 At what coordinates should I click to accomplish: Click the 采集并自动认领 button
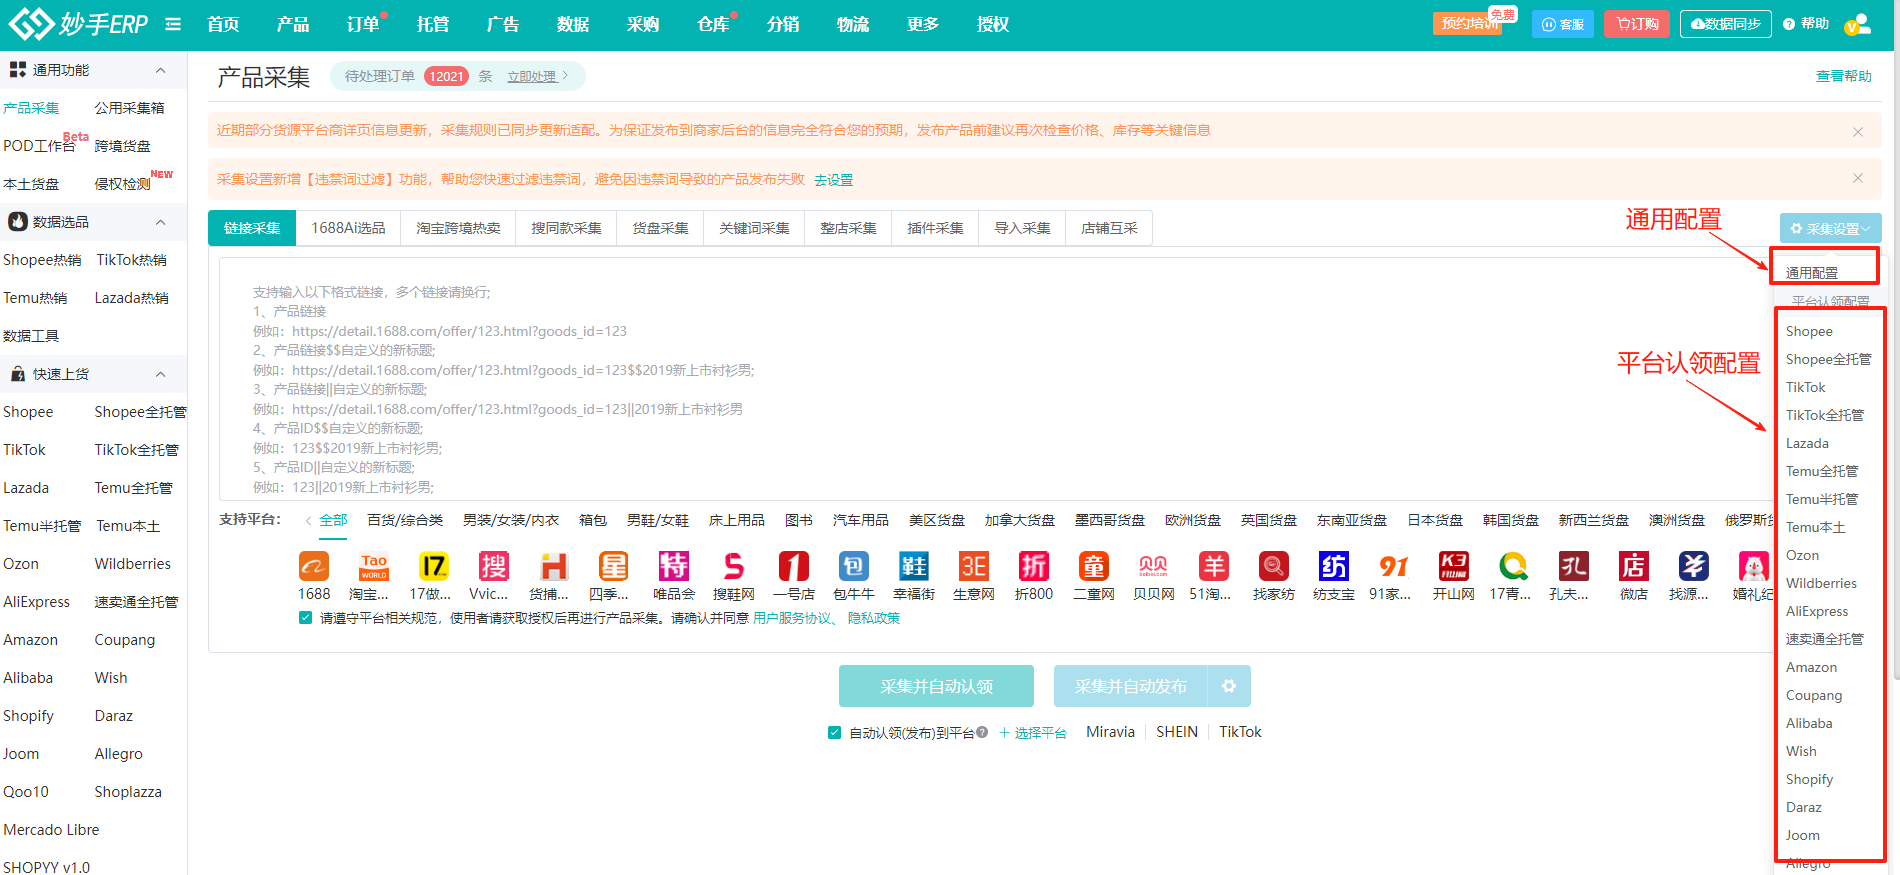point(936,686)
